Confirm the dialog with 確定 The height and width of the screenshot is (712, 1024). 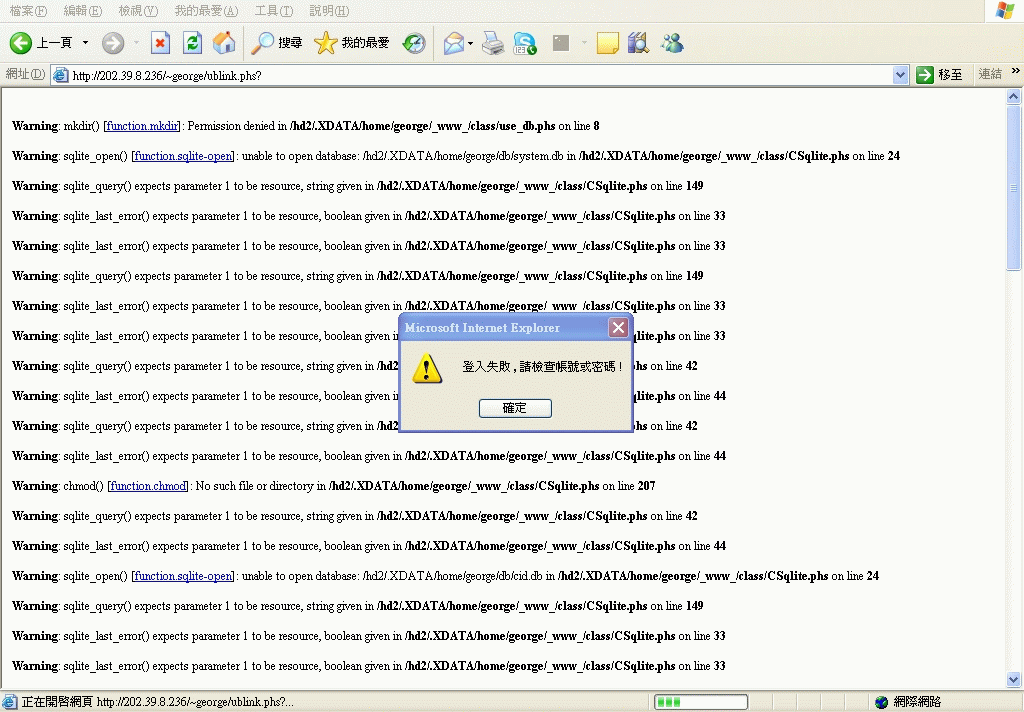[x=515, y=408]
